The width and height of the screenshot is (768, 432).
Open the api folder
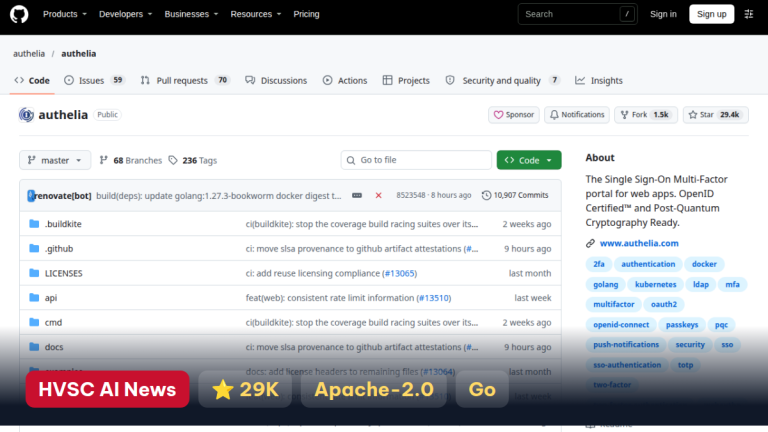51,298
